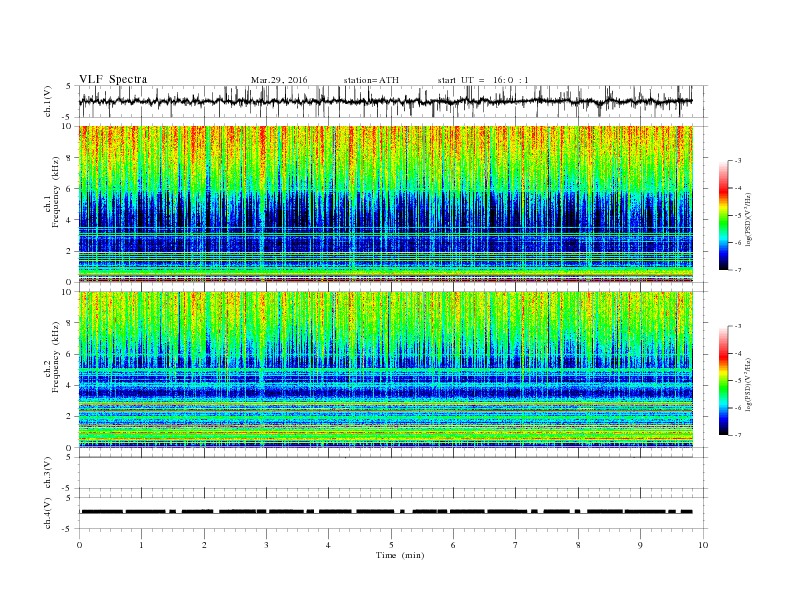This screenshot has width=792, height=612.
Task: Click the "ch.4(V)" axis label
Action: [47, 513]
